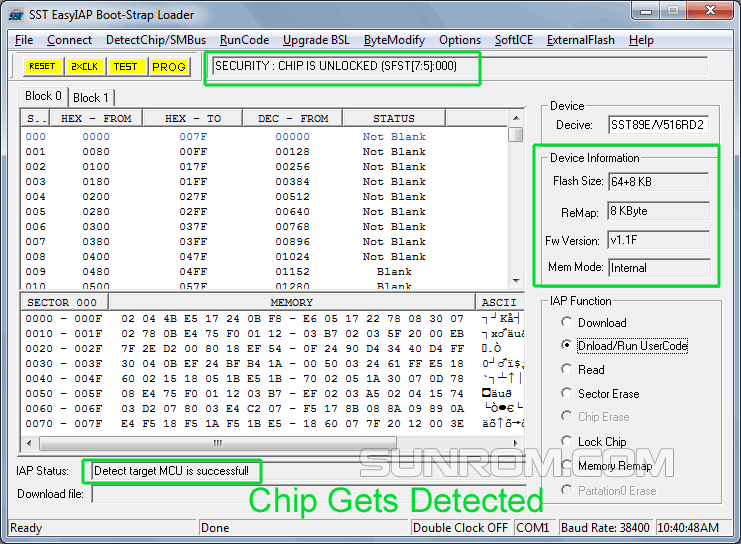Click the memory horizontal scrollbar thumb
The height and width of the screenshot is (544, 741).
point(218,443)
